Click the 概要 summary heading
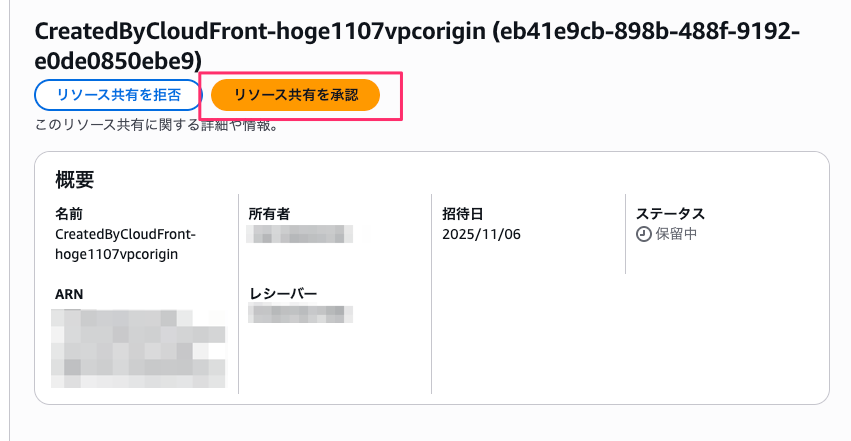The image size is (851, 441). point(75,180)
